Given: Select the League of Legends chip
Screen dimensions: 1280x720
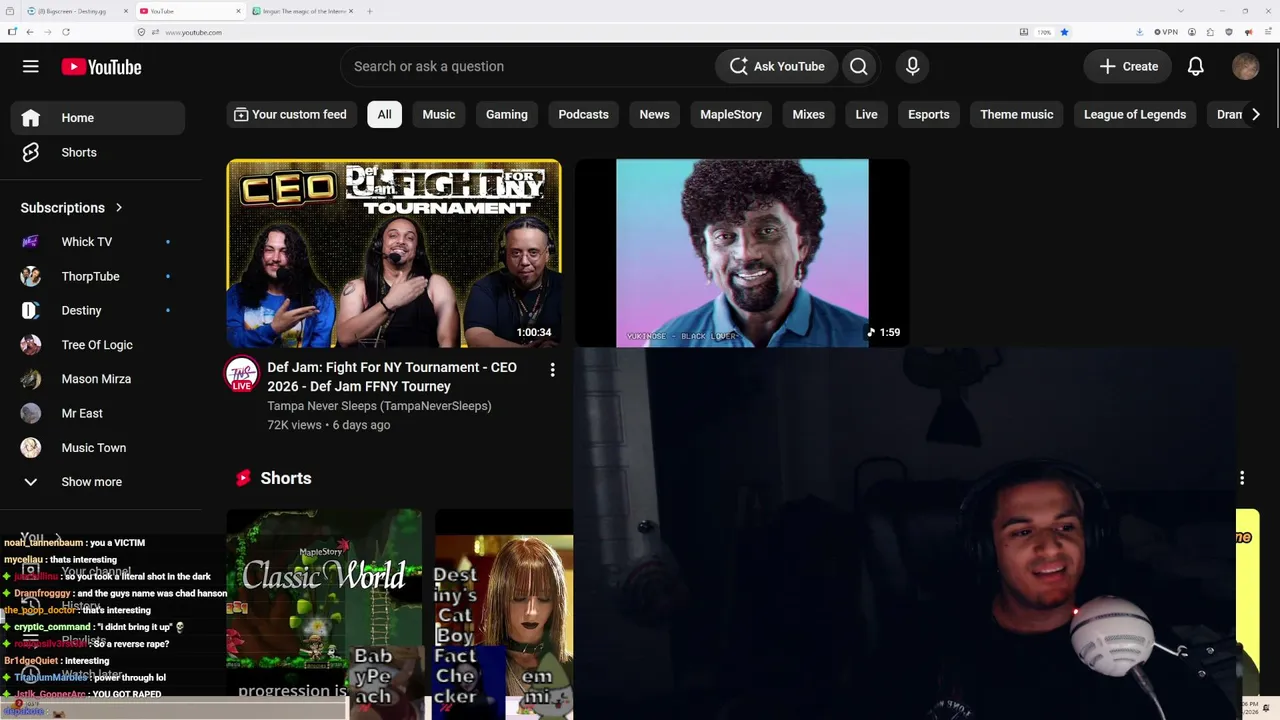Looking at the screenshot, I should (x=1135, y=114).
